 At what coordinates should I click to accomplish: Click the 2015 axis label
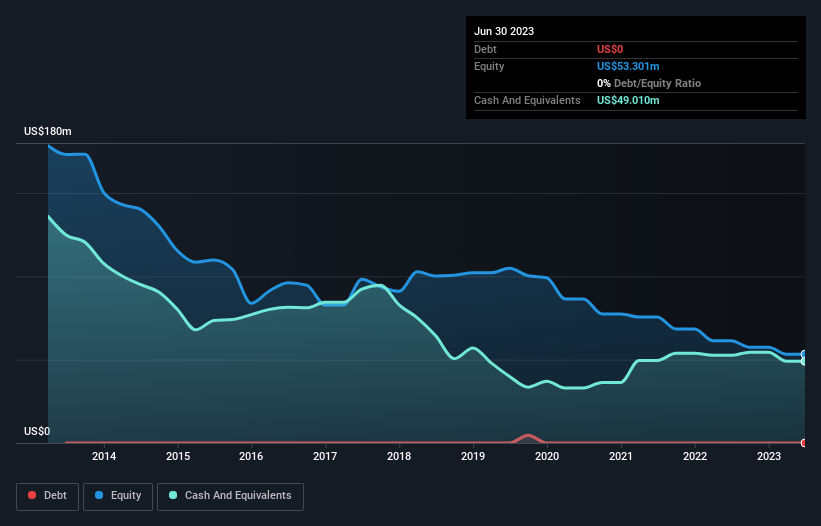click(178, 456)
